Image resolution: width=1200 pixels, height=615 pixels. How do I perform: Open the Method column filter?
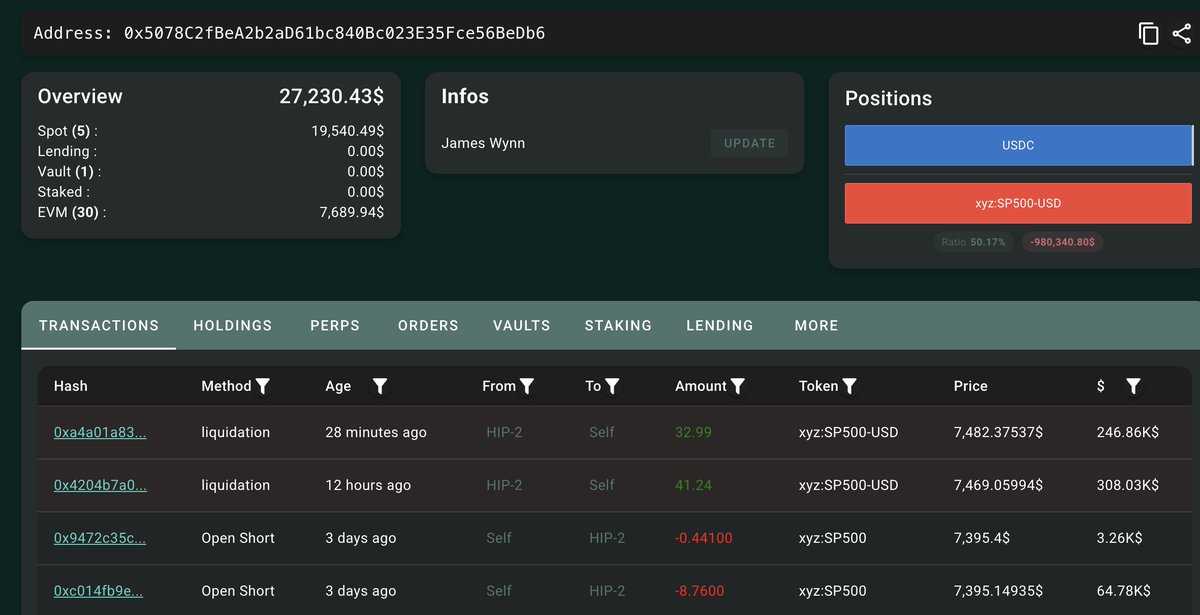click(x=263, y=386)
